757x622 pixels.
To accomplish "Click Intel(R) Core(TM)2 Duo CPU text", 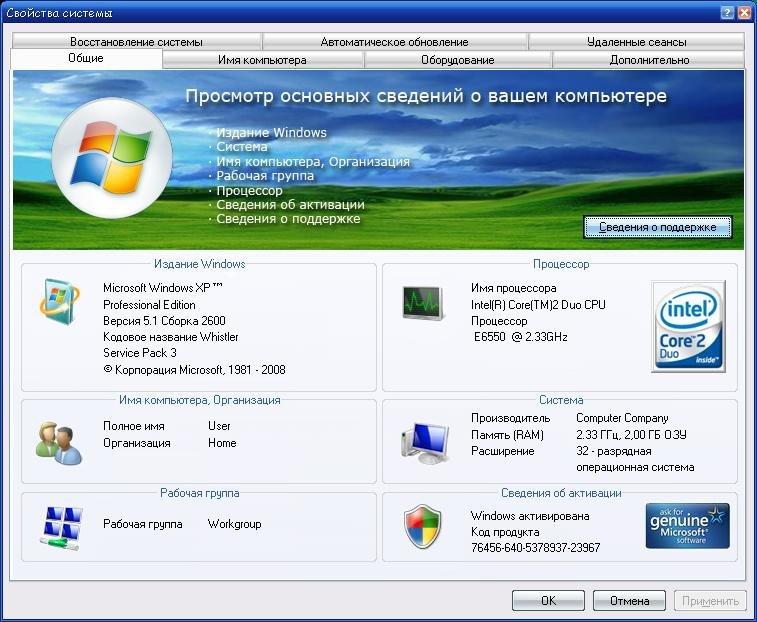I will click(x=538, y=305).
